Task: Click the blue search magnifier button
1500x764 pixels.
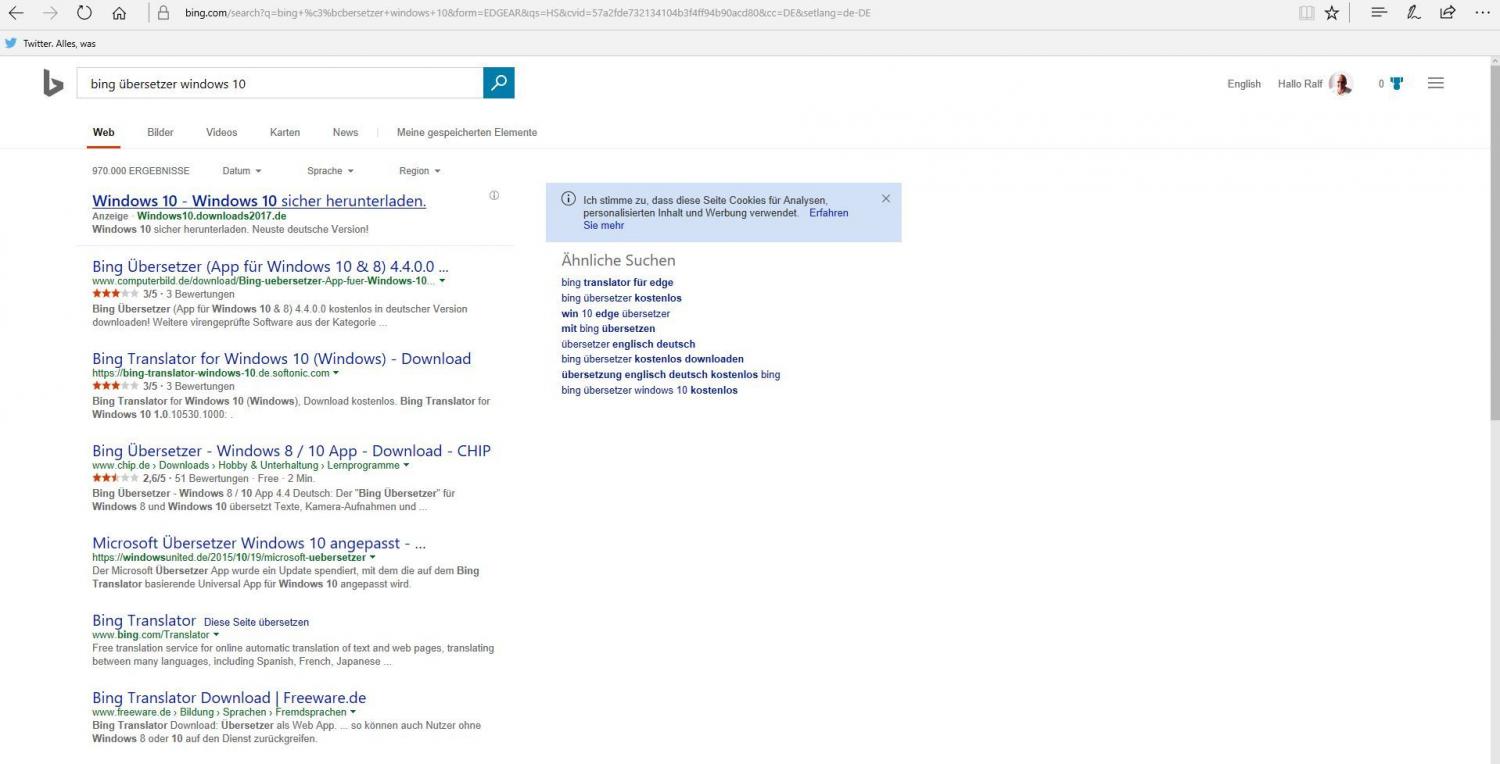Action: [499, 83]
